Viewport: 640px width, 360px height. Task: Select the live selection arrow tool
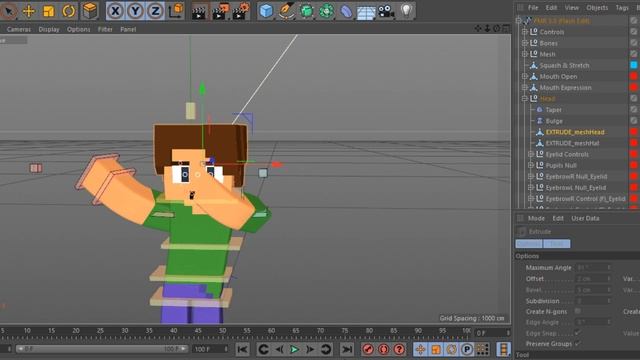[x=8, y=11]
